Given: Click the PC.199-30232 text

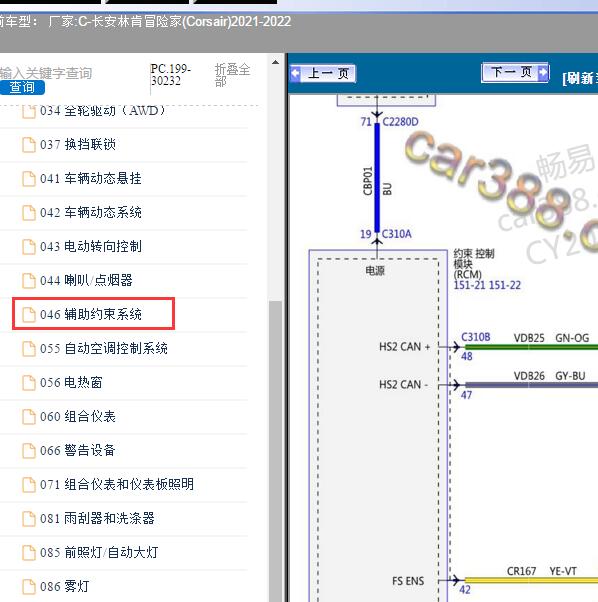Looking at the screenshot, I should coord(170,75).
